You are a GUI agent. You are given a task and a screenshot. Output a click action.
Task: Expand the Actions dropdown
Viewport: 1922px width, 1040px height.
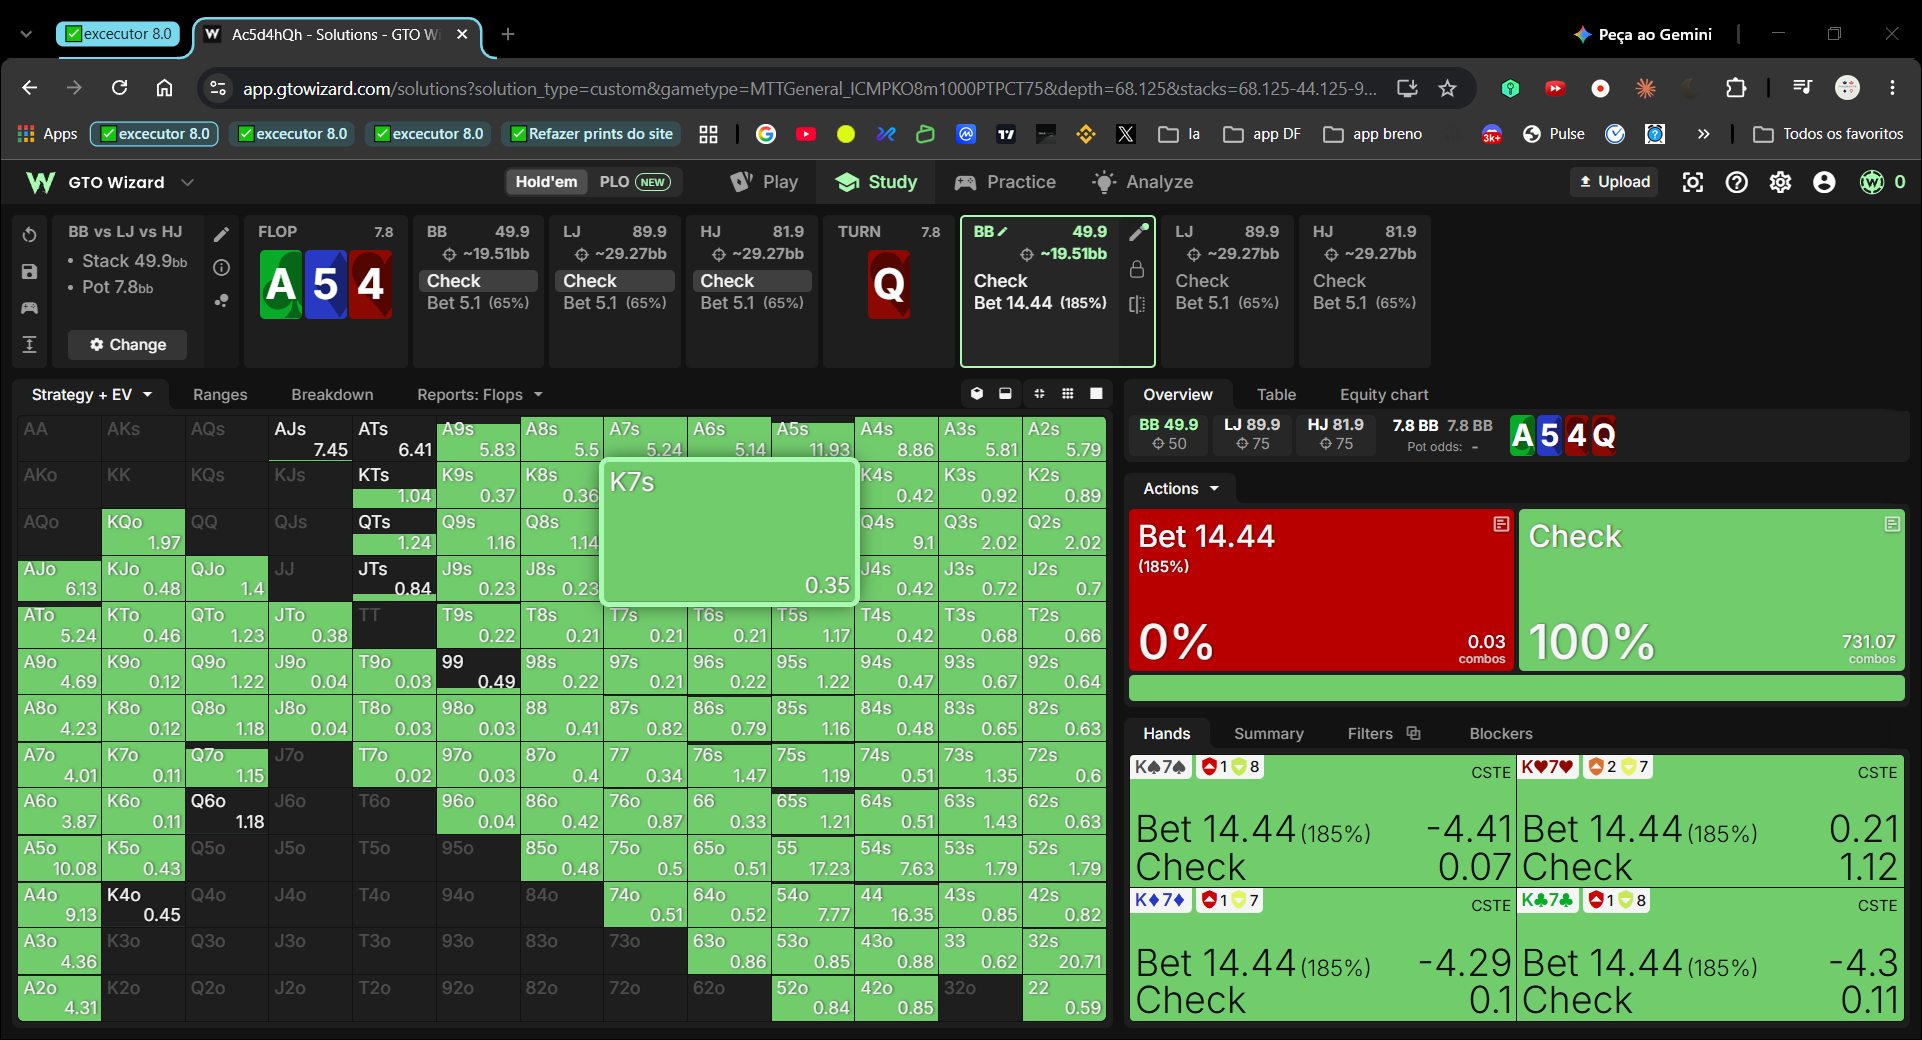point(1181,489)
